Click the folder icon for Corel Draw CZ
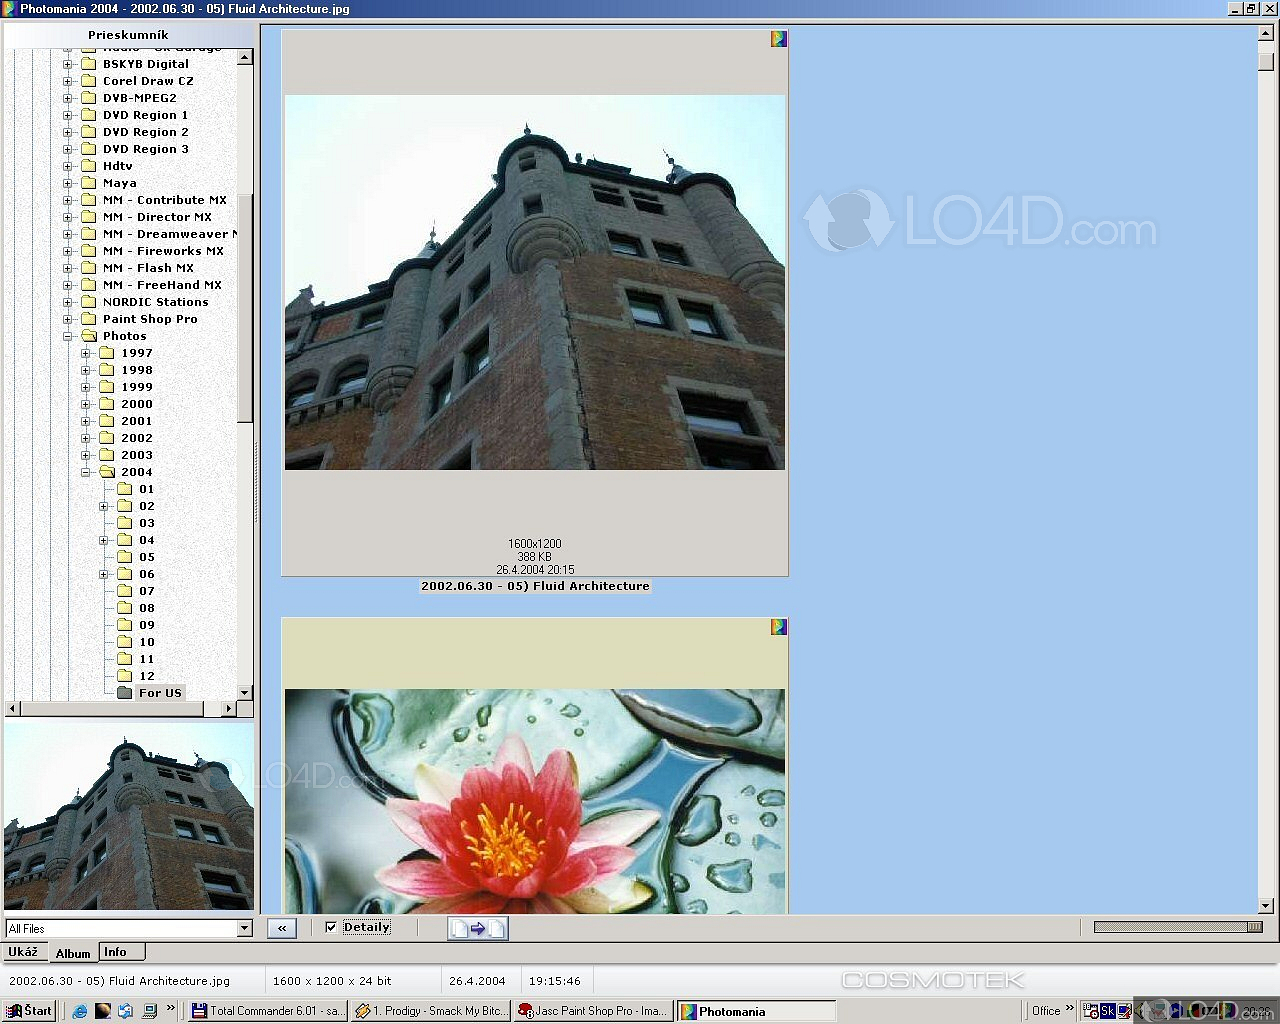Viewport: 1280px width, 1024px height. [88, 81]
